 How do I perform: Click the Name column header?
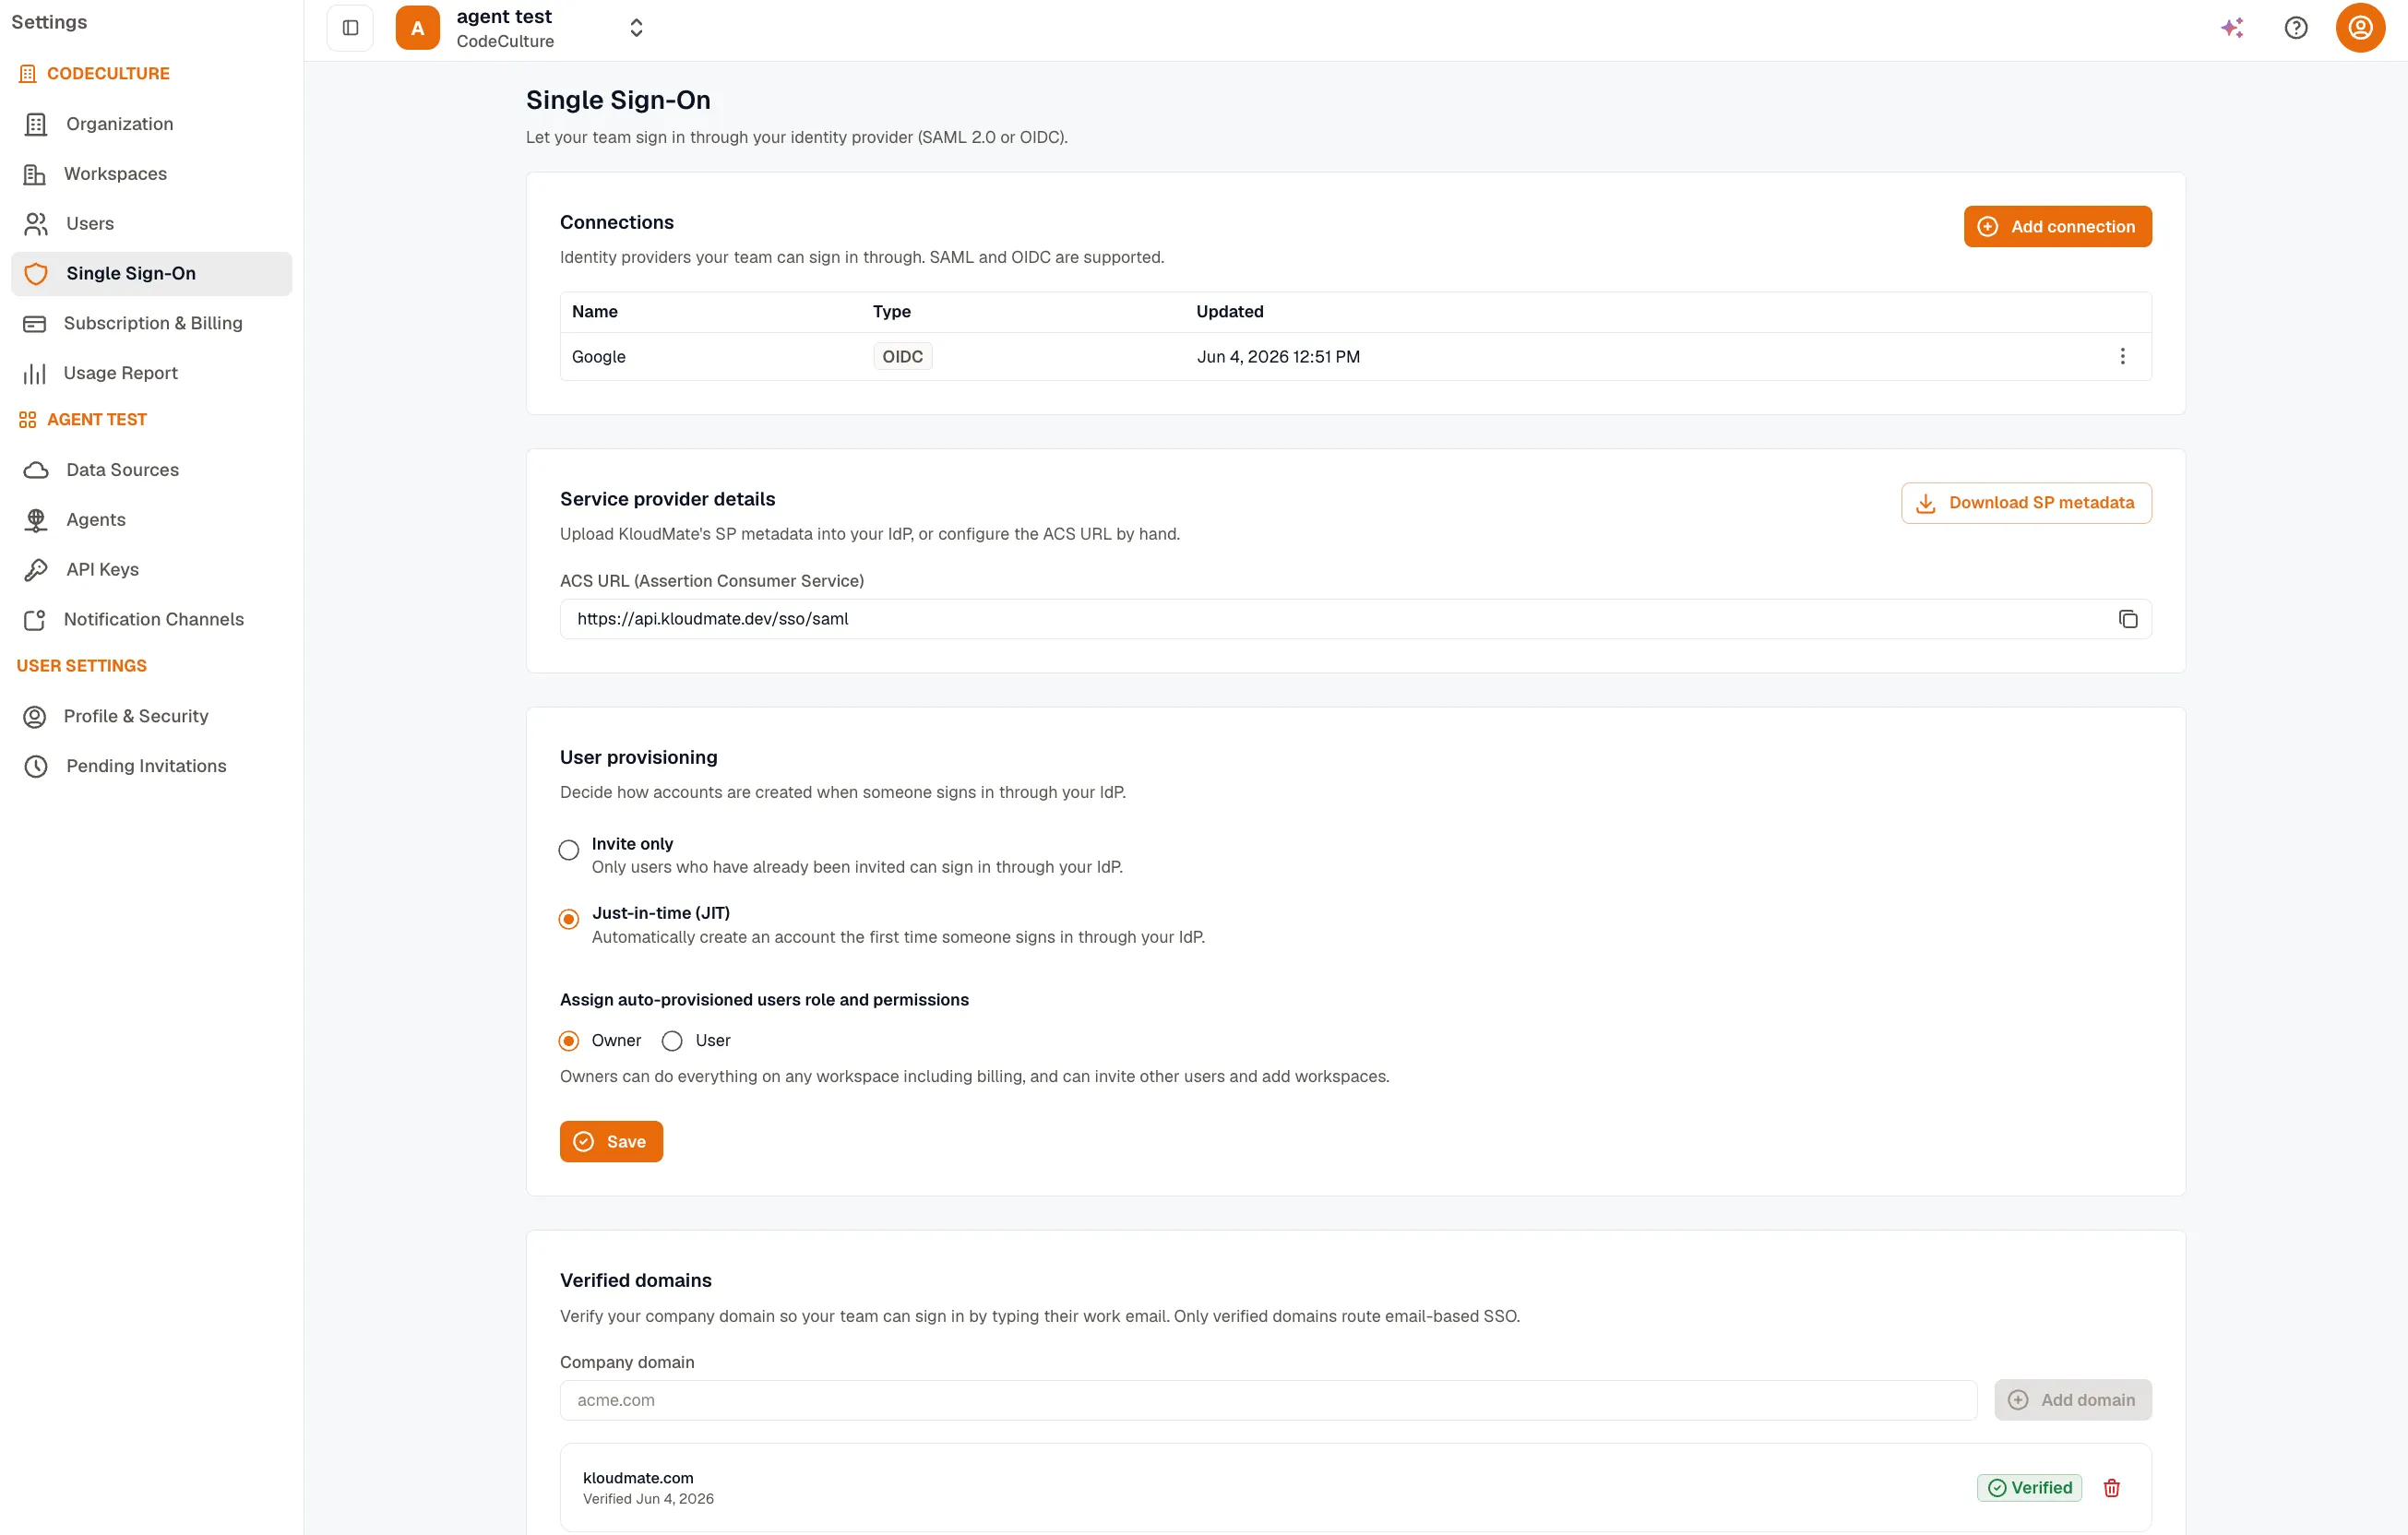595,312
